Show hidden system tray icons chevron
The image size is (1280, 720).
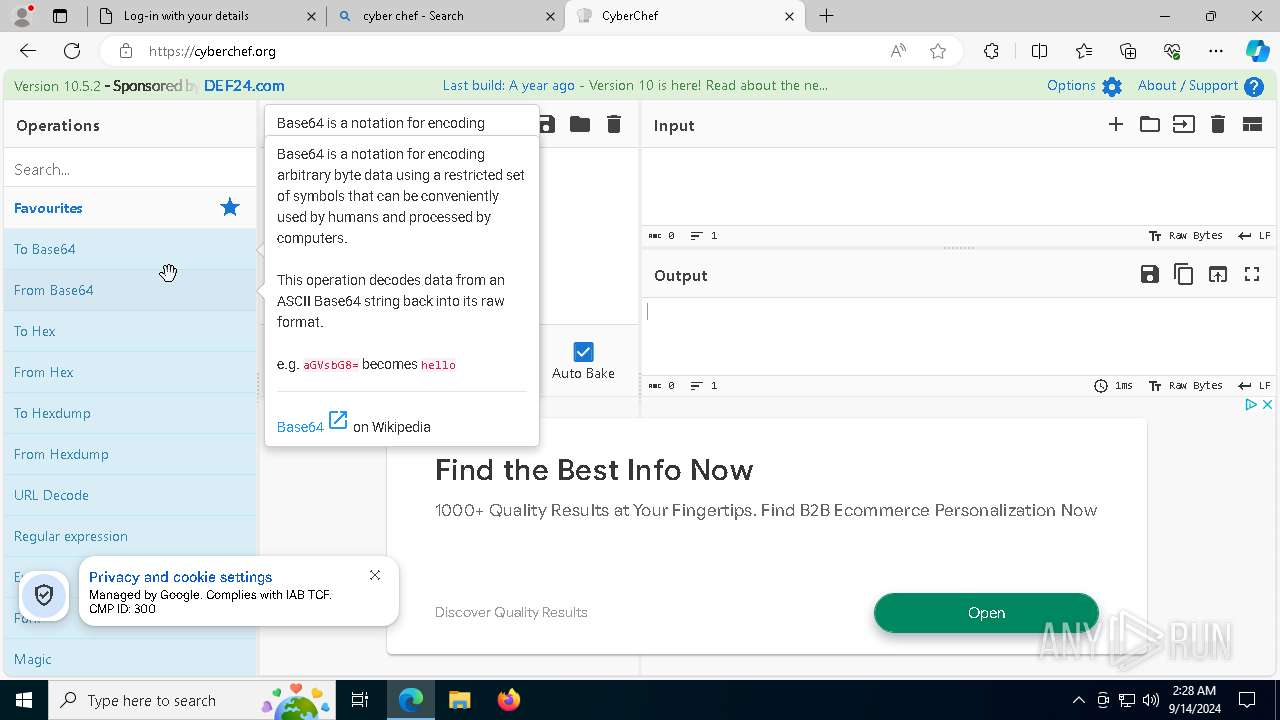tap(1078, 700)
